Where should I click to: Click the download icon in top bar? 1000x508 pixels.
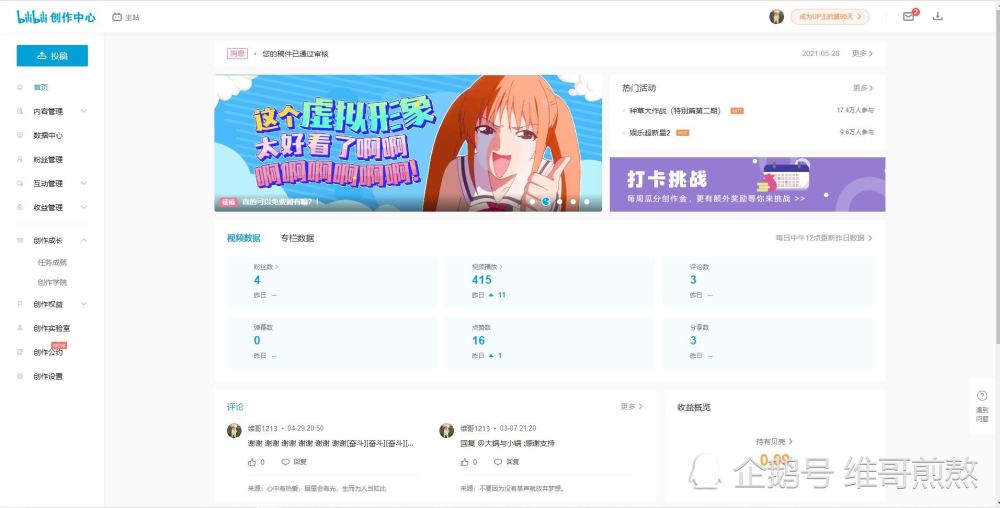point(938,17)
